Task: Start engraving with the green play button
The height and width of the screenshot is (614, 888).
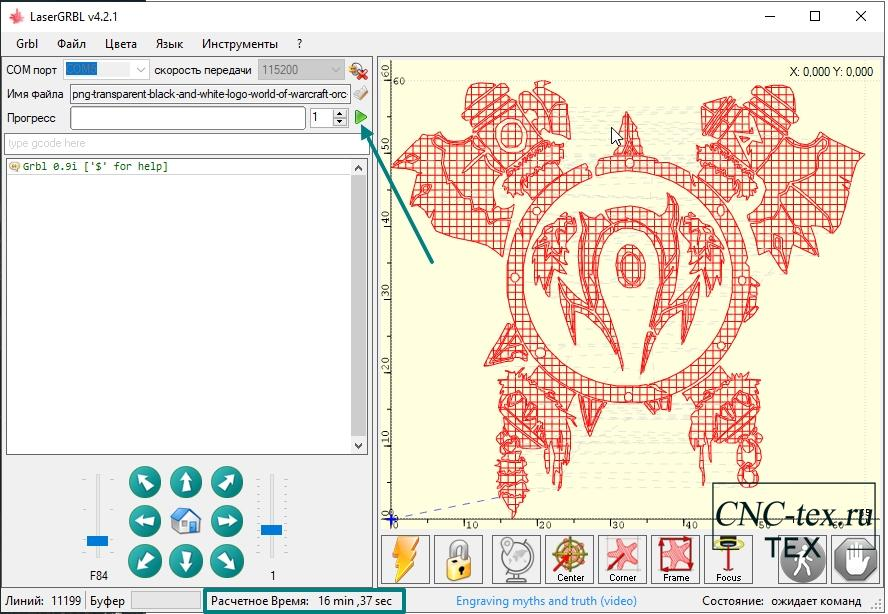Action: pos(361,117)
